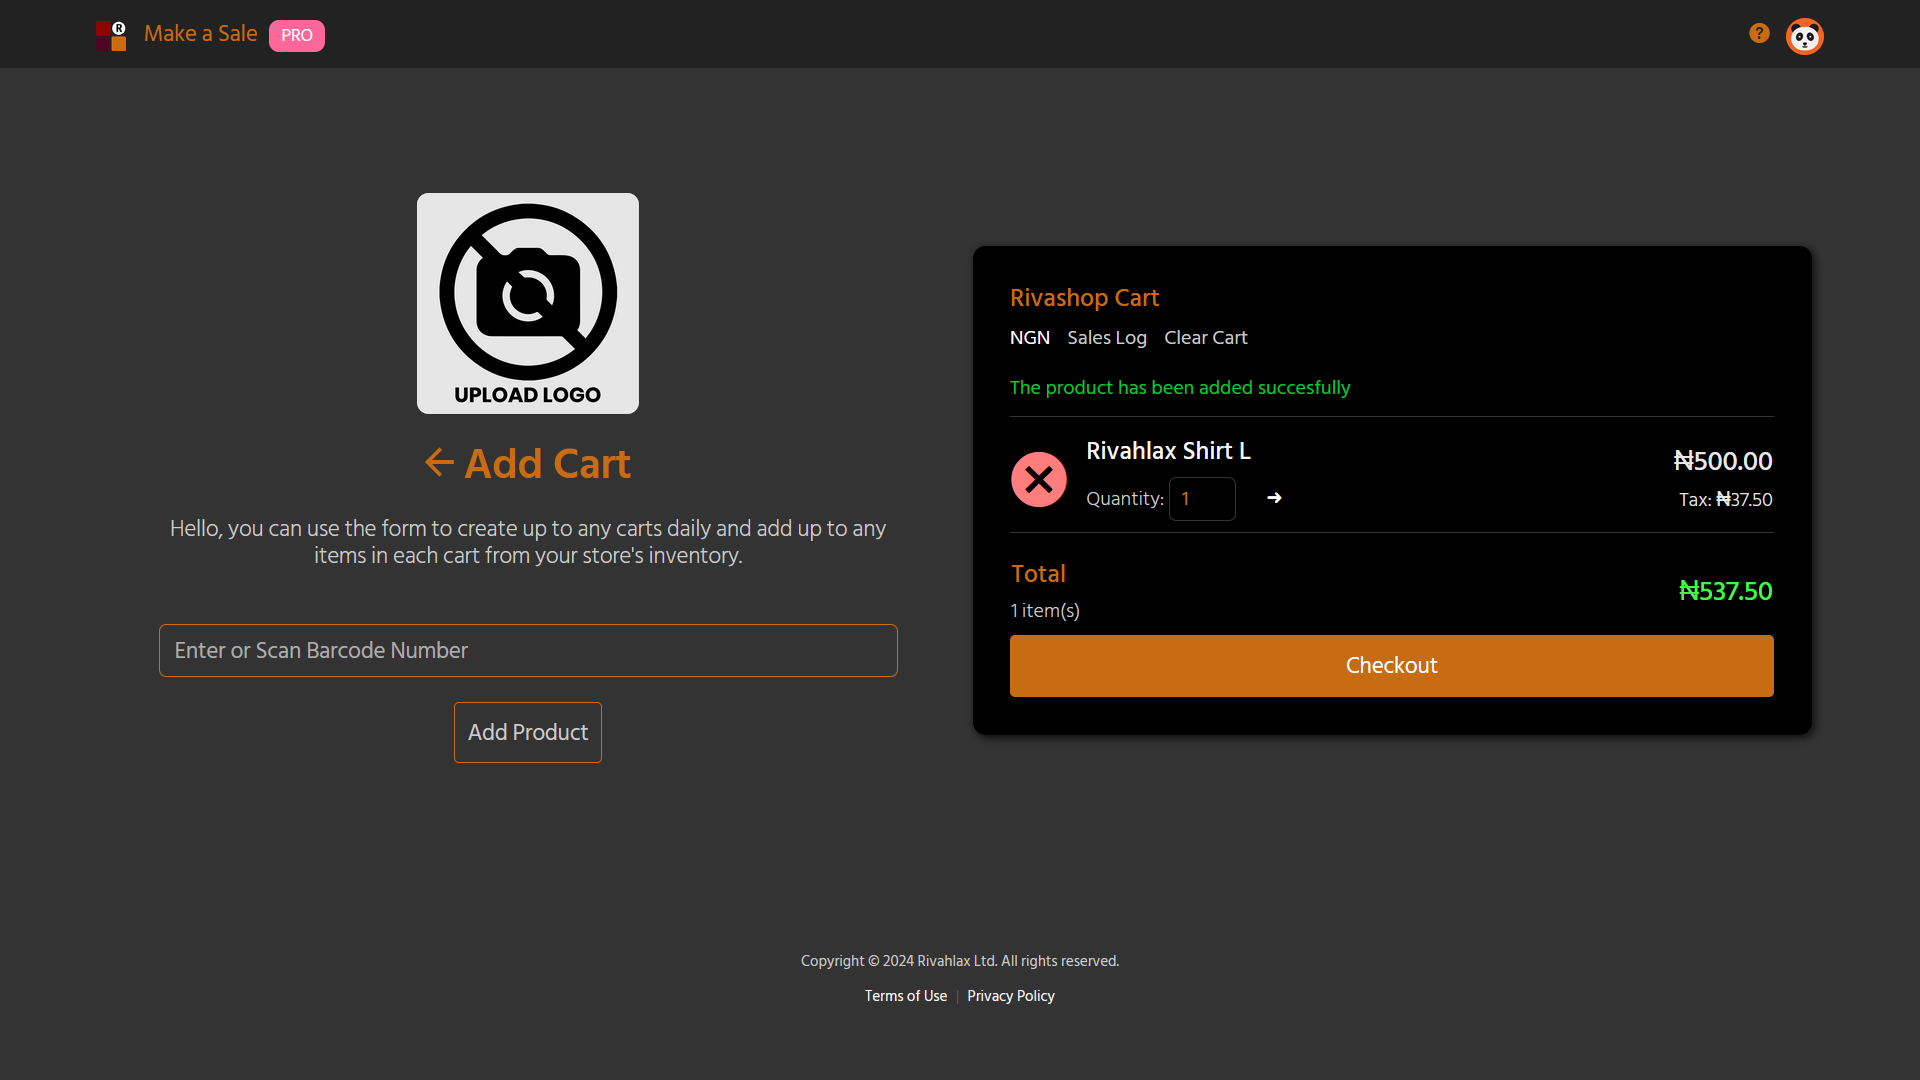Click the ₦500.00 item price

pos(1723,461)
